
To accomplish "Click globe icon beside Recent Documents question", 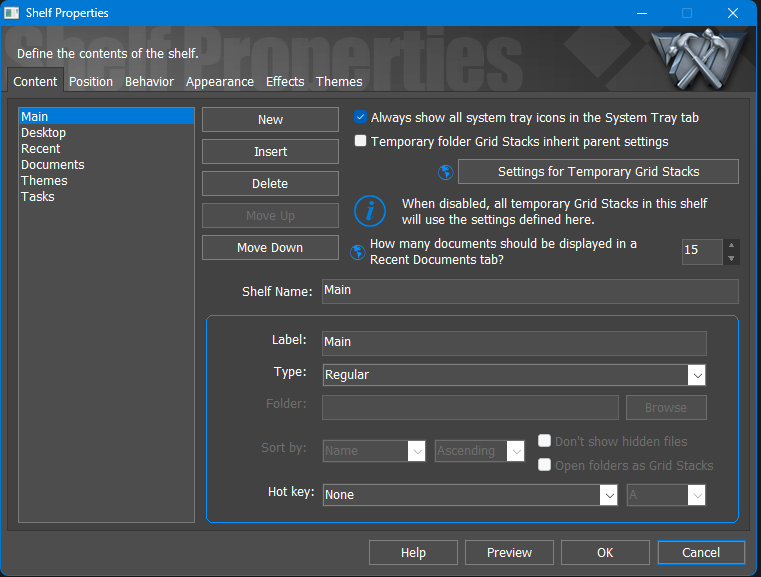I will 358,252.
